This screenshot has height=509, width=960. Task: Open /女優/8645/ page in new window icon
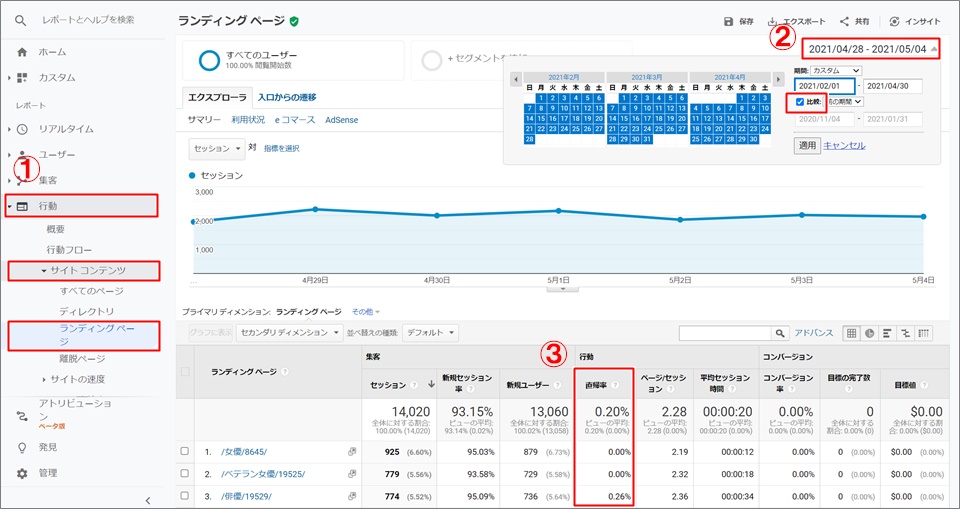352,452
